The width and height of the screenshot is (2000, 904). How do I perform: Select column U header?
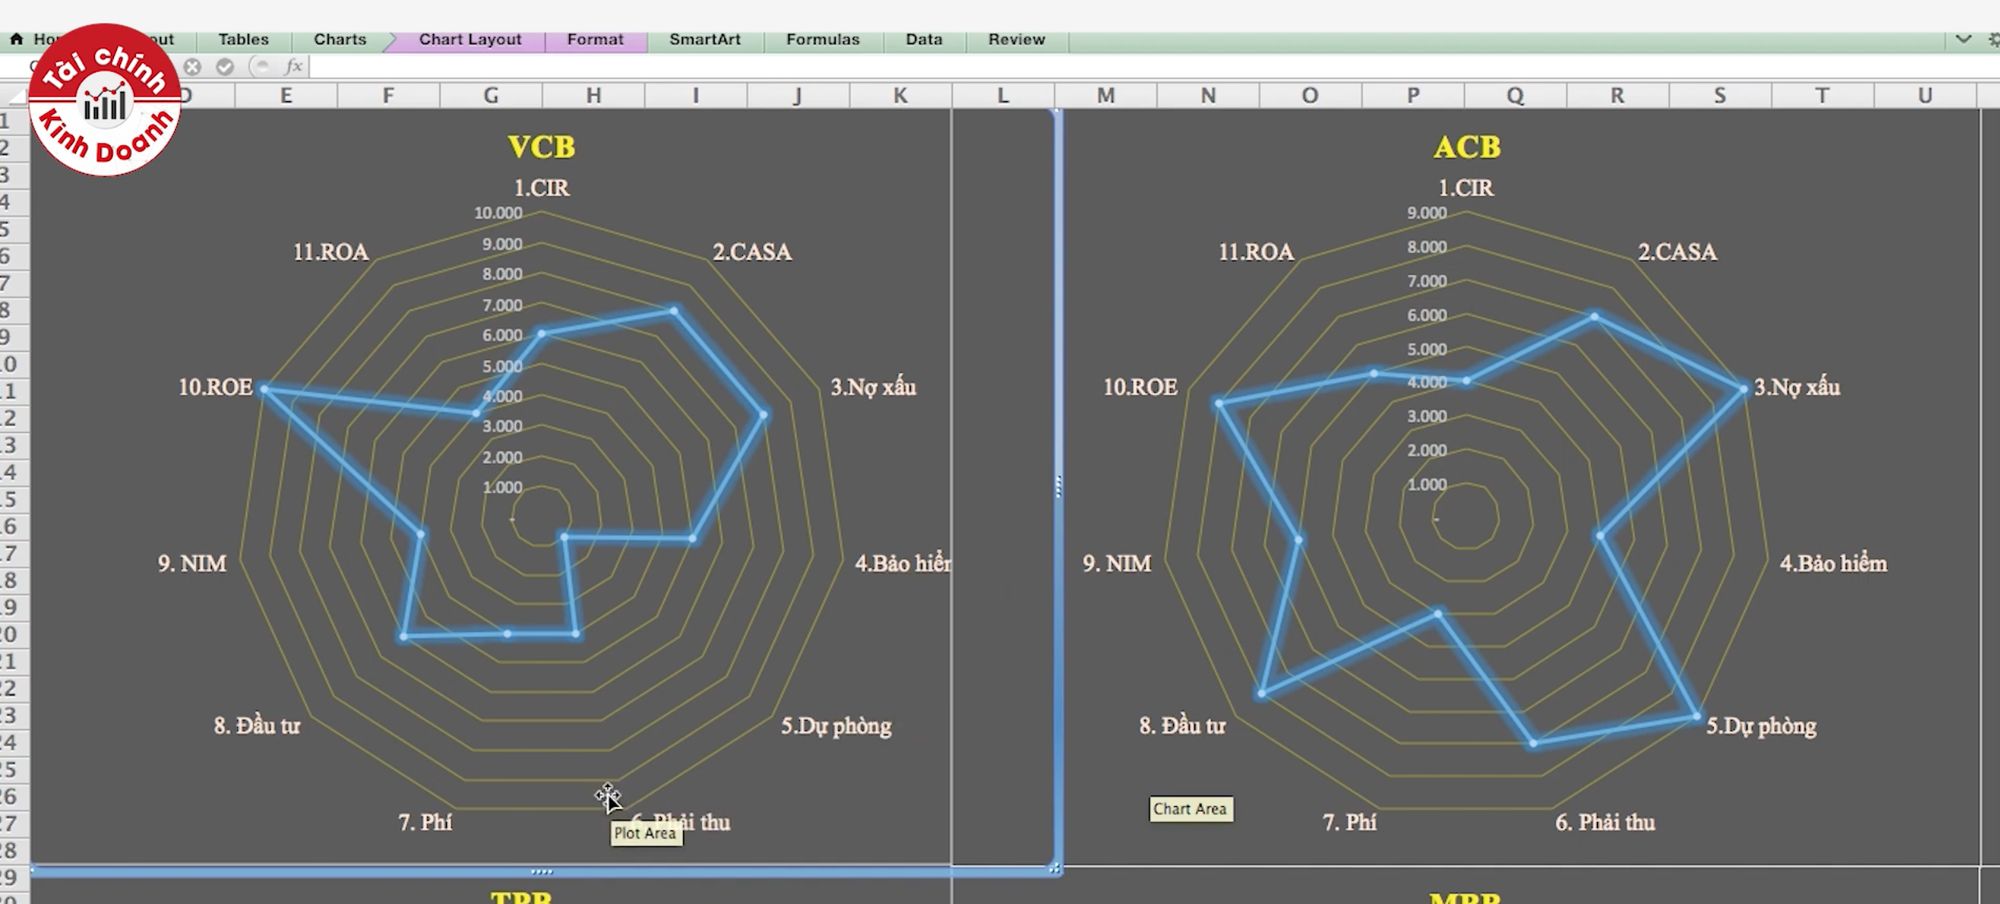tap(1925, 95)
